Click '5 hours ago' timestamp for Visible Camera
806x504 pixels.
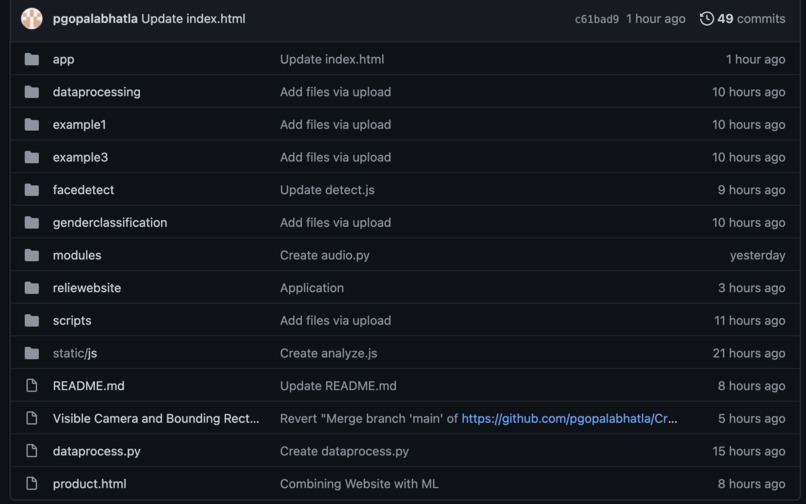tap(751, 419)
